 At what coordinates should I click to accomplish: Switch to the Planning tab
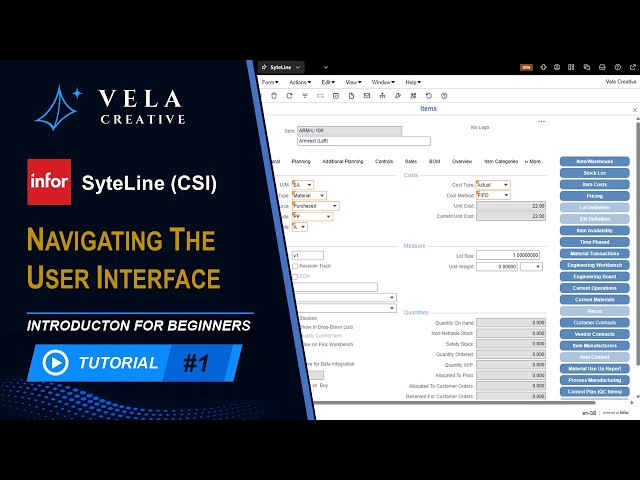[301, 162]
